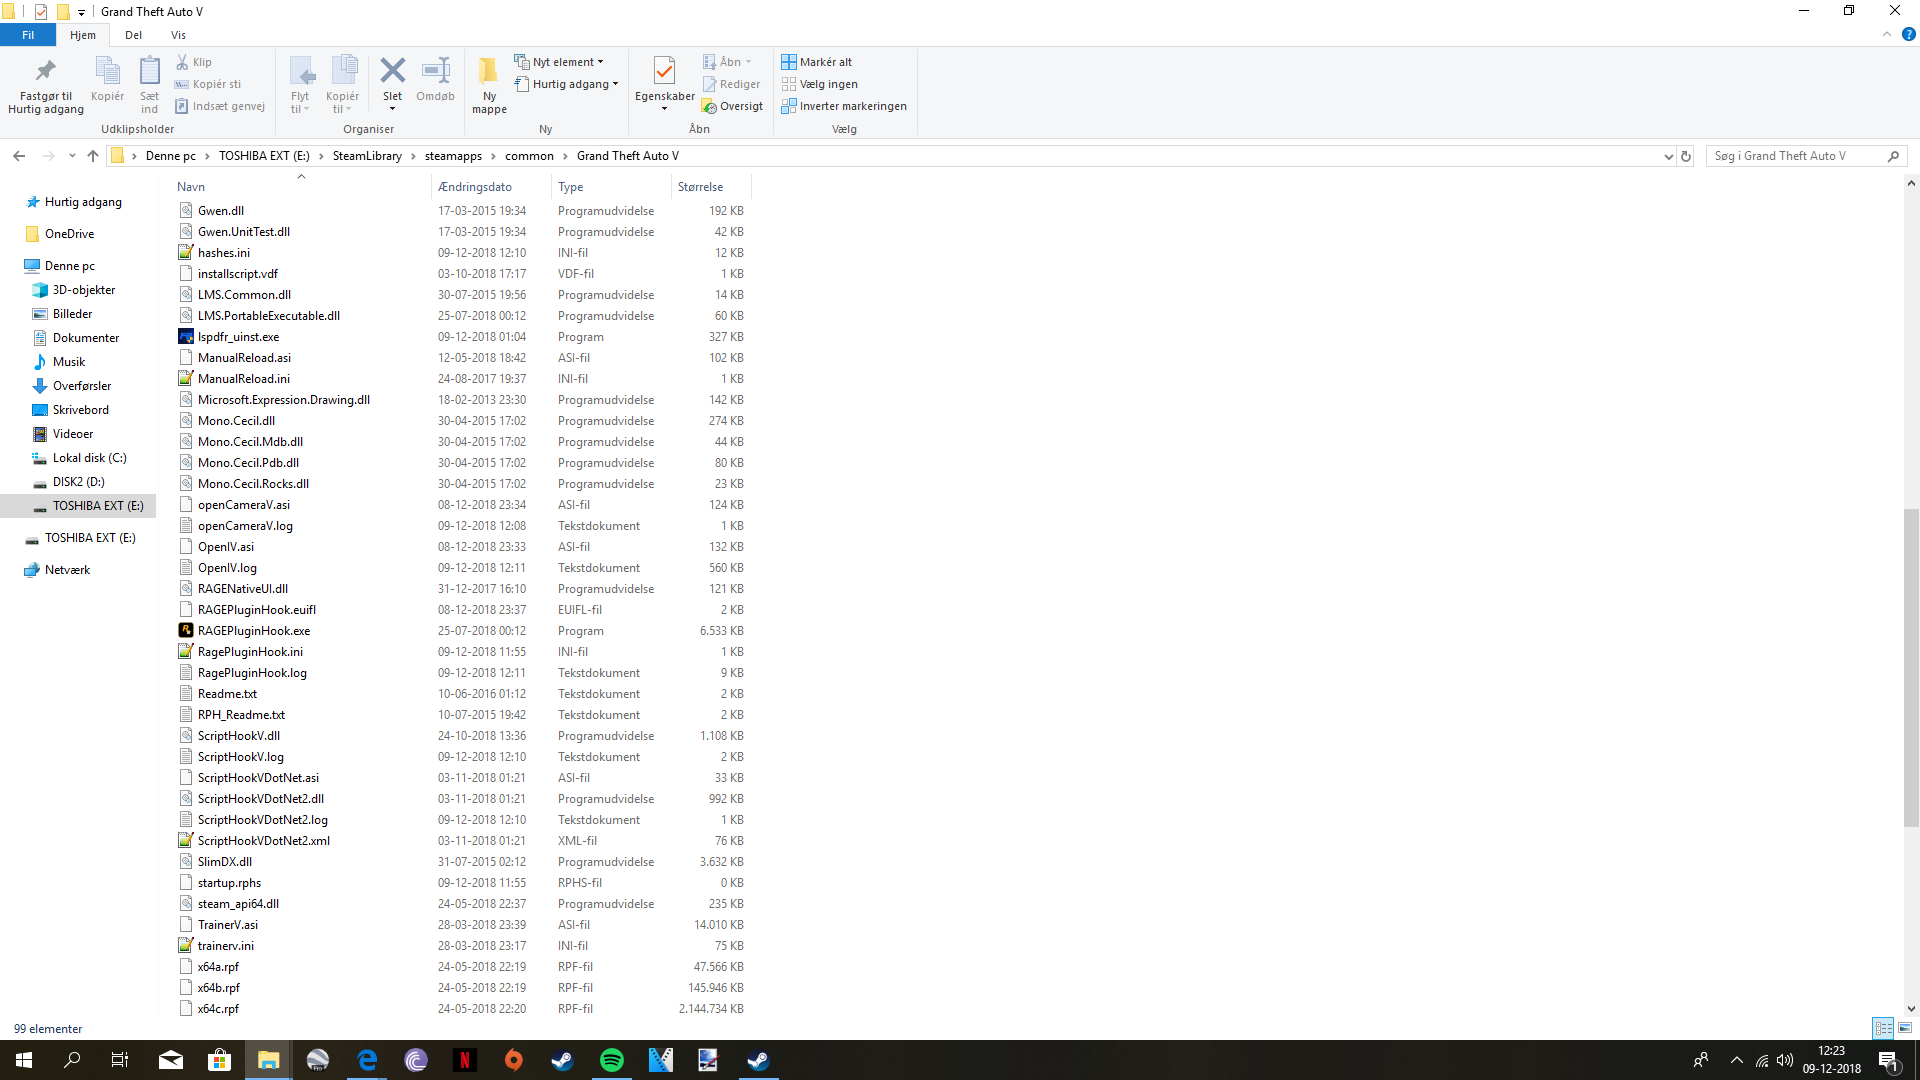Image resolution: width=1920 pixels, height=1080 pixels.
Task: Collapse the ribbon with the chevron
Action: click(1887, 34)
